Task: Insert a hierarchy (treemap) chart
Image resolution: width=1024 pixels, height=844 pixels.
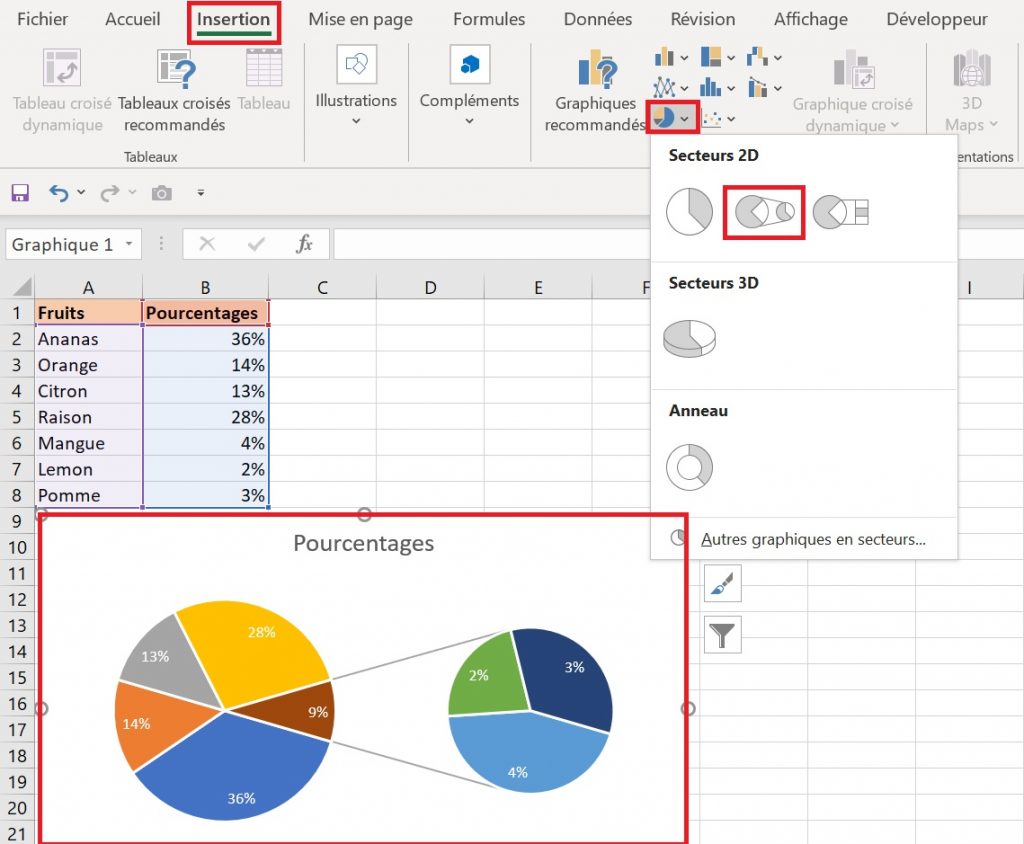Action: click(x=711, y=57)
